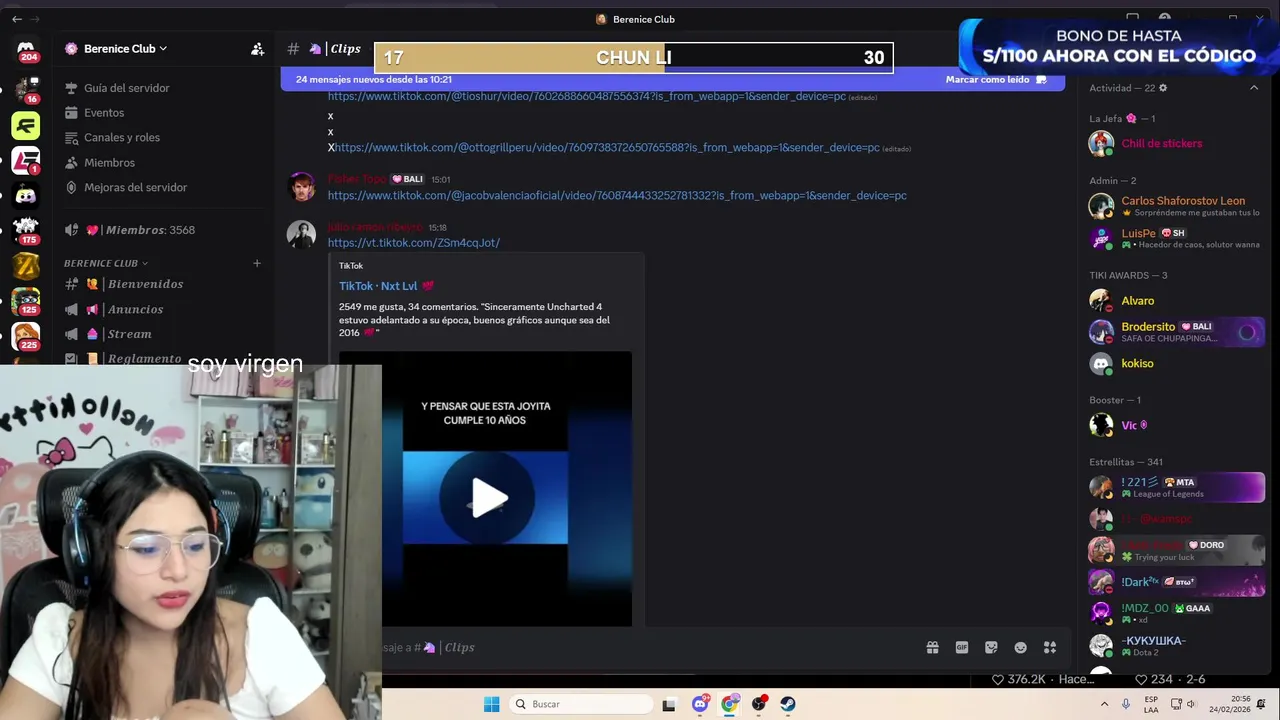Open the TikTok · Nxt Lvl embed title
This screenshot has height=720, width=1280.
click(386, 286)
